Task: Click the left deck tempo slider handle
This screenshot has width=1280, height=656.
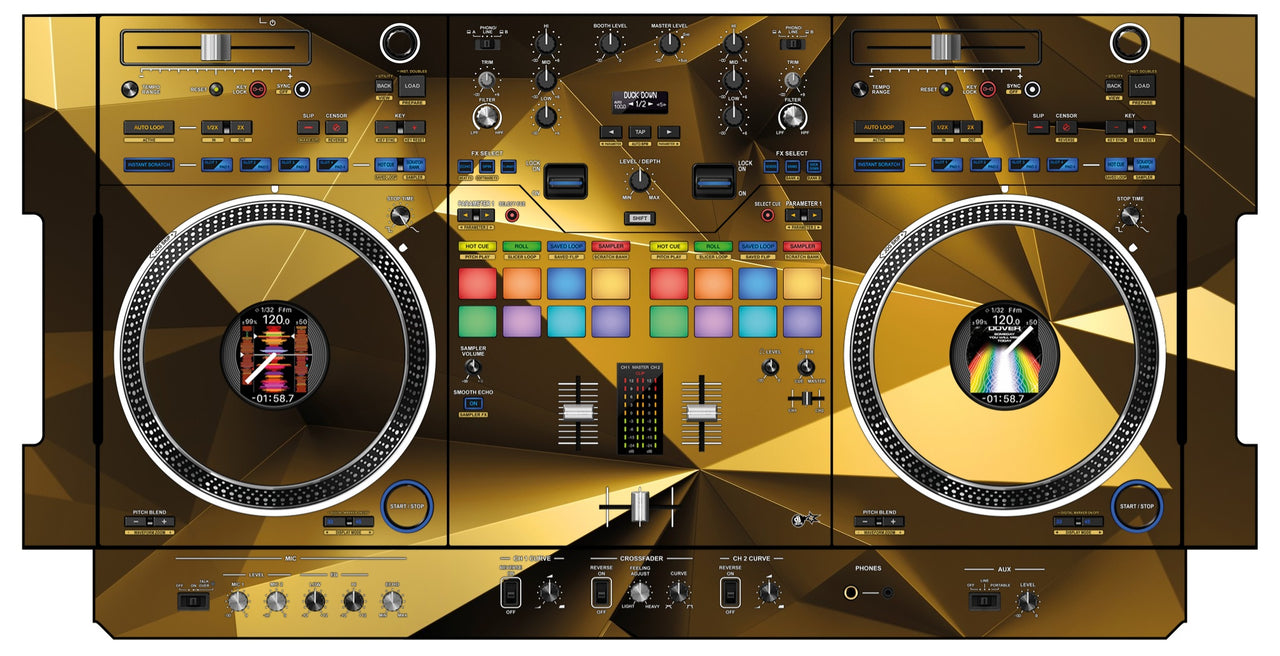Action: [x=215, y=47]
